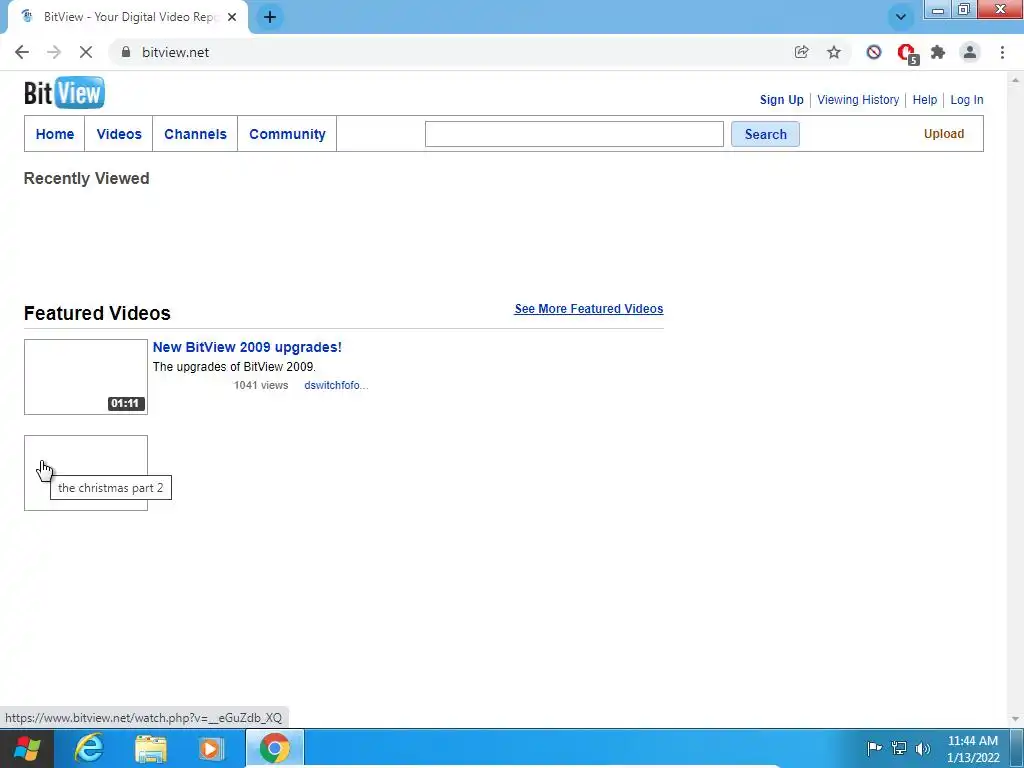The height and width of the screenshot is (768, 1024).
Task: Click the taskbar clock and date
Action: pyautogui.click(x=973, y=749)
